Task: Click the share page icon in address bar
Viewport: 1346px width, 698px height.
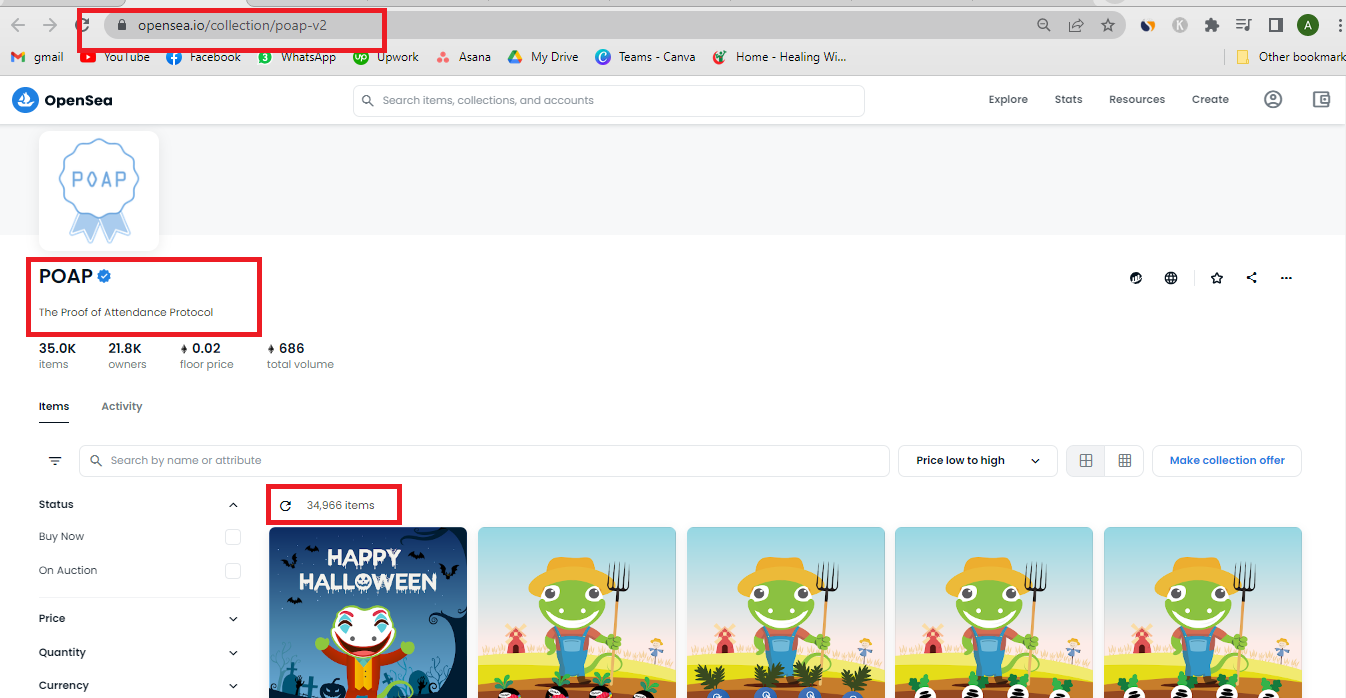Action: coord(1076,25)
